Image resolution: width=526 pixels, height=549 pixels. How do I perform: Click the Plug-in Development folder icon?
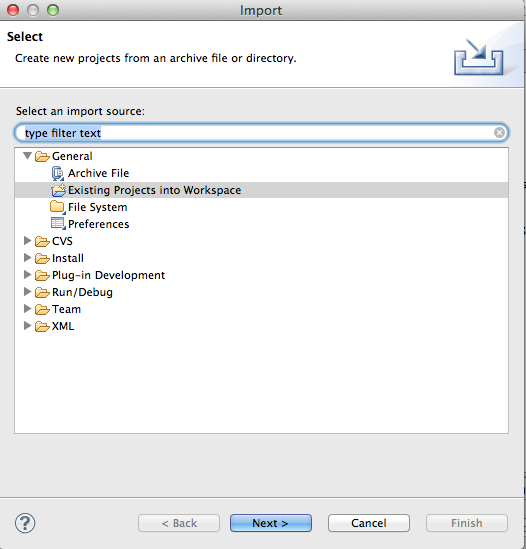(42, 276)
